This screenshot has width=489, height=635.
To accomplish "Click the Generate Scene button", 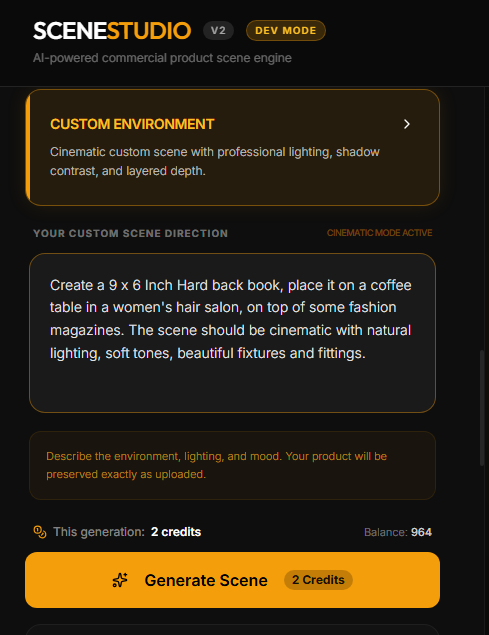I will click(233, 580).
